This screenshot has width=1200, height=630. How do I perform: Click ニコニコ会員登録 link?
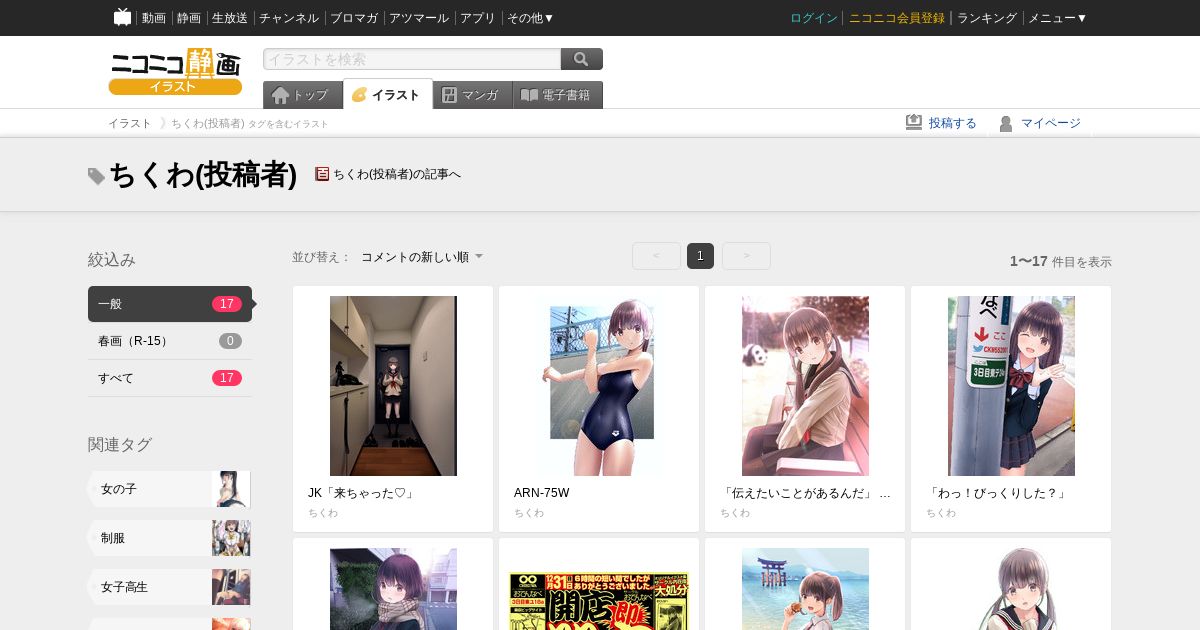[x=897, y=18]
